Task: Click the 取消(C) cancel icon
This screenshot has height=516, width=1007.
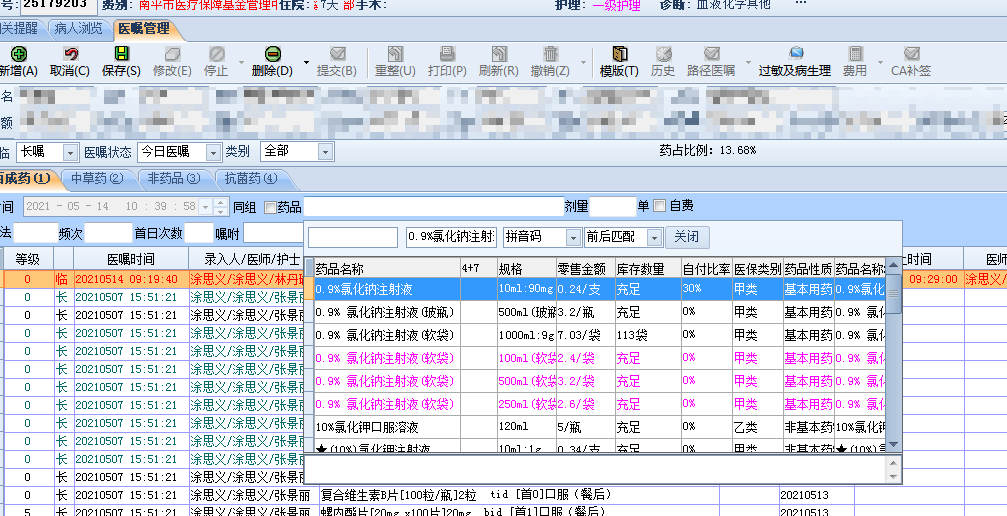Action: pos(70,55)
